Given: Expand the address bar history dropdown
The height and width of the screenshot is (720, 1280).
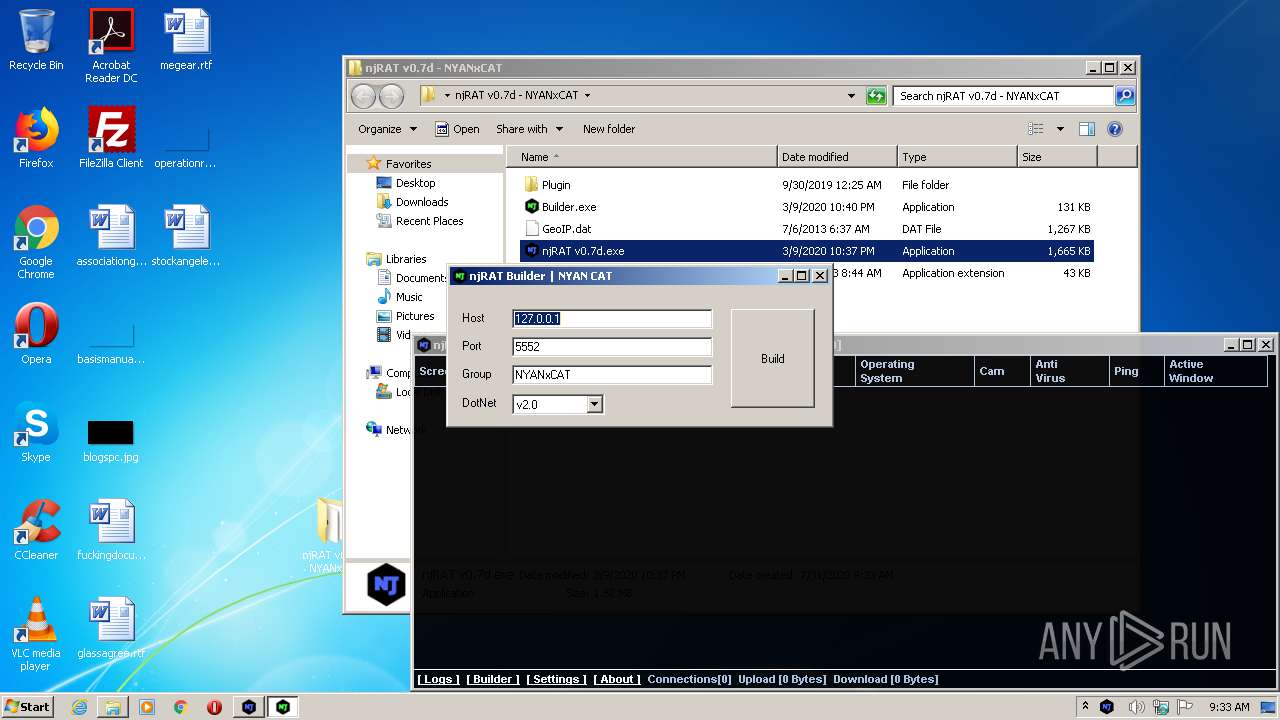Looking at the screenshot, I should point(851,96).
